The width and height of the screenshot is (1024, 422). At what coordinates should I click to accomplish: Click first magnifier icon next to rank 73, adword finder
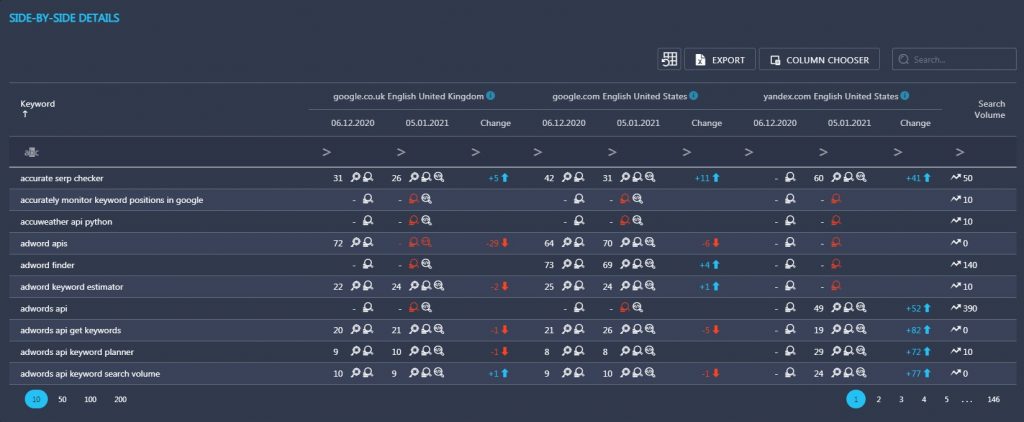(x=566, y=265)
